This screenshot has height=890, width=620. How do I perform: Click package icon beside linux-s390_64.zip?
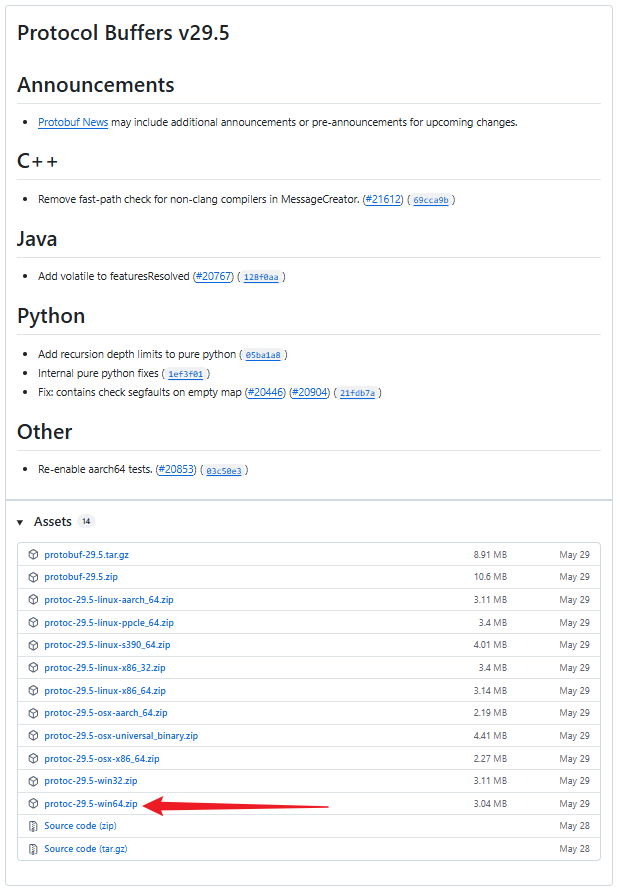[x=33, y=645]
